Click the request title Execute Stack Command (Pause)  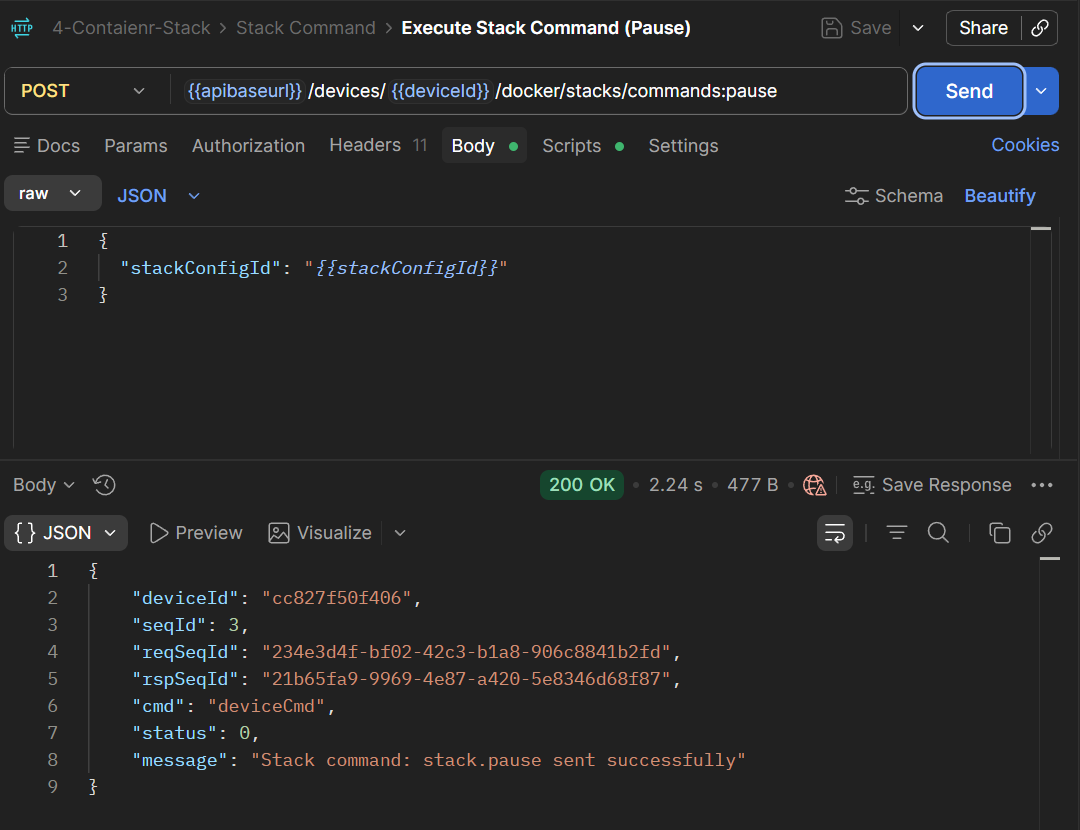click(x=546, y=28)
